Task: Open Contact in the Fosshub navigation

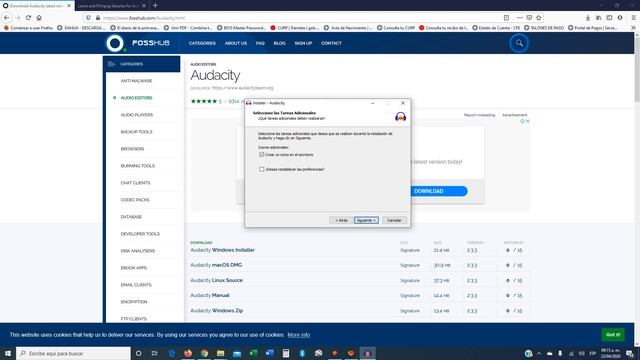Action: click(331, 43)
